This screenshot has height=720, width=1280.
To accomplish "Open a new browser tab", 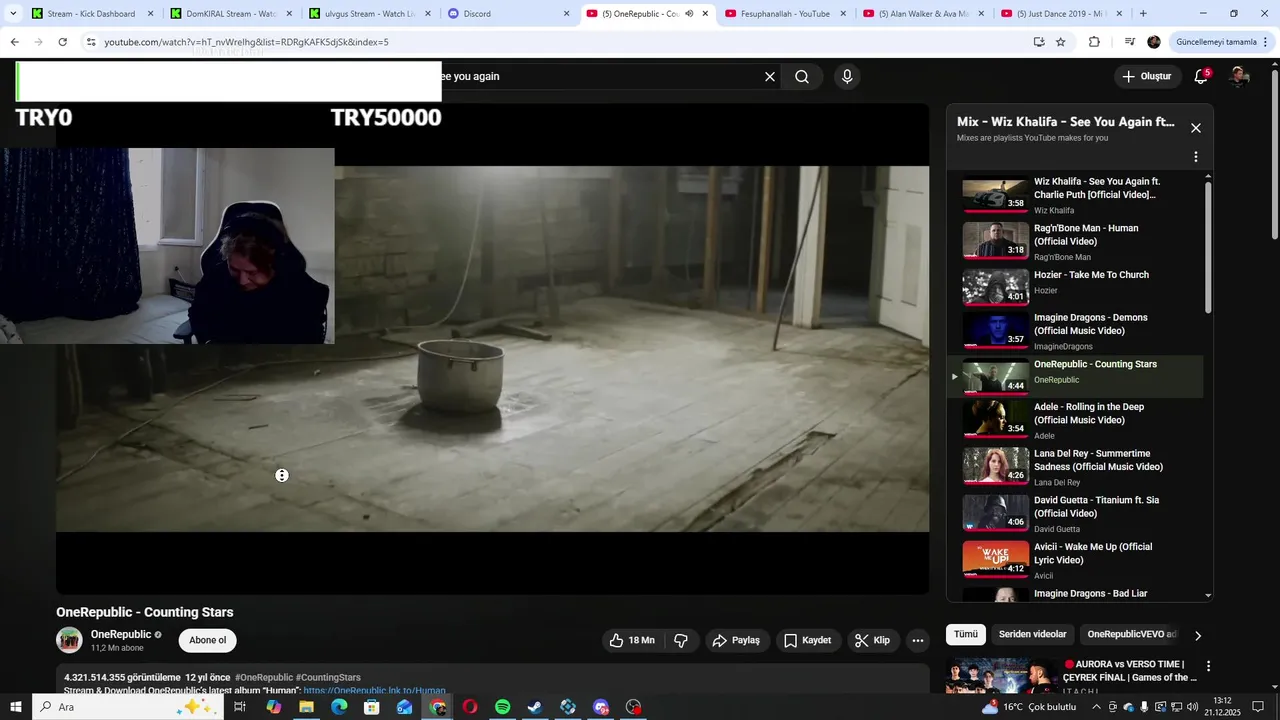I will [1143, 14].
